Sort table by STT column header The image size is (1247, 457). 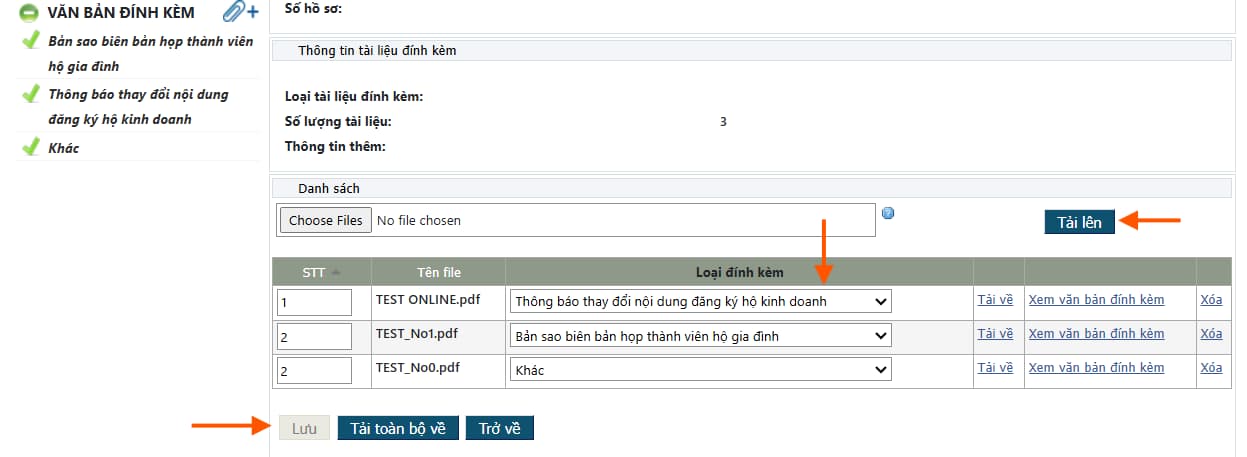pyautogui.click(x=321, y=272)
